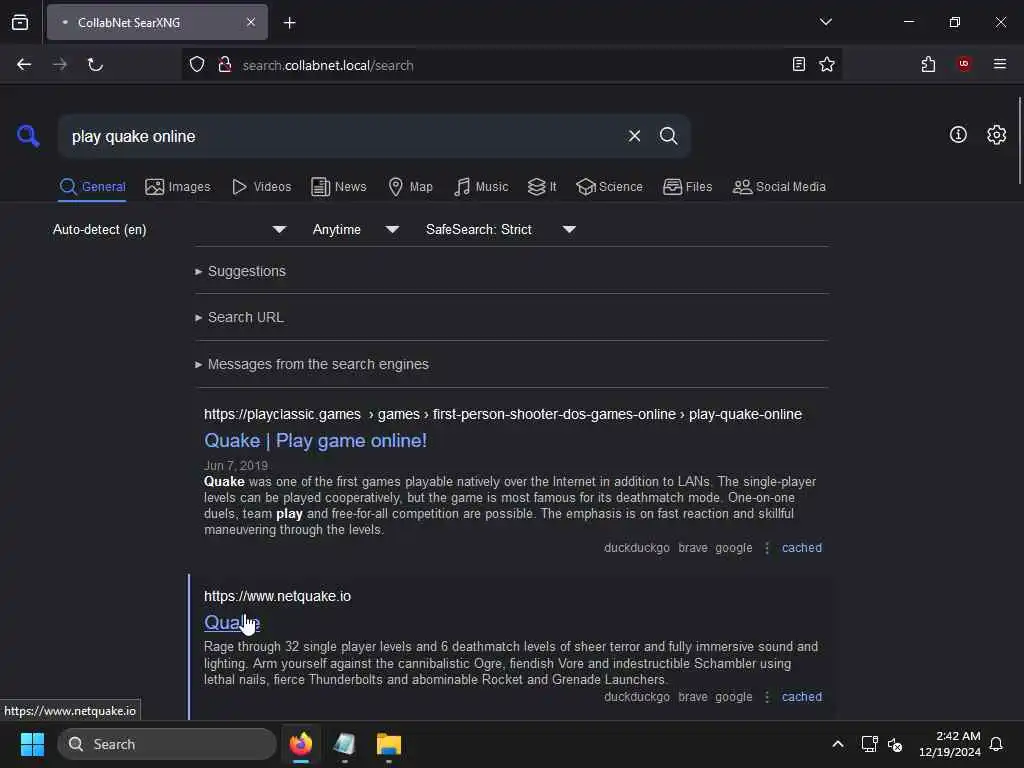Image resolution: width=1024 pixels, height=768 pixels.
Task: Expand the Suggestions section
Action: (240, 271)
